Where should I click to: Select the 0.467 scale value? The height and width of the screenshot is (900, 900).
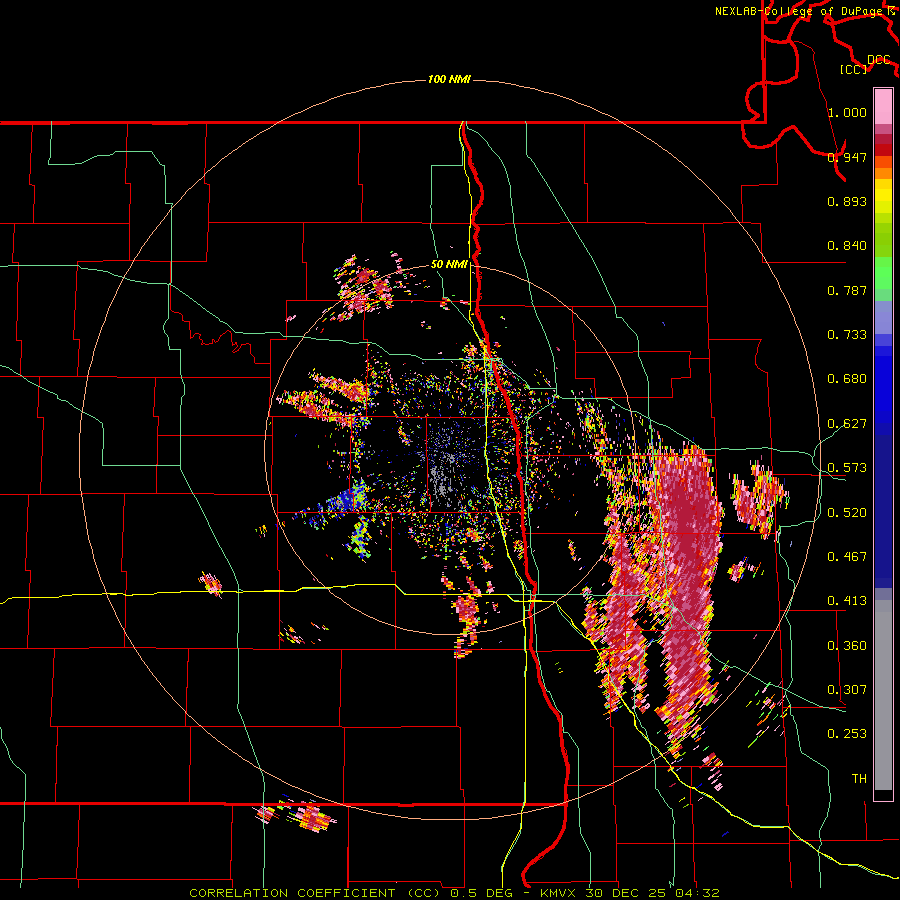coord(847,557)
